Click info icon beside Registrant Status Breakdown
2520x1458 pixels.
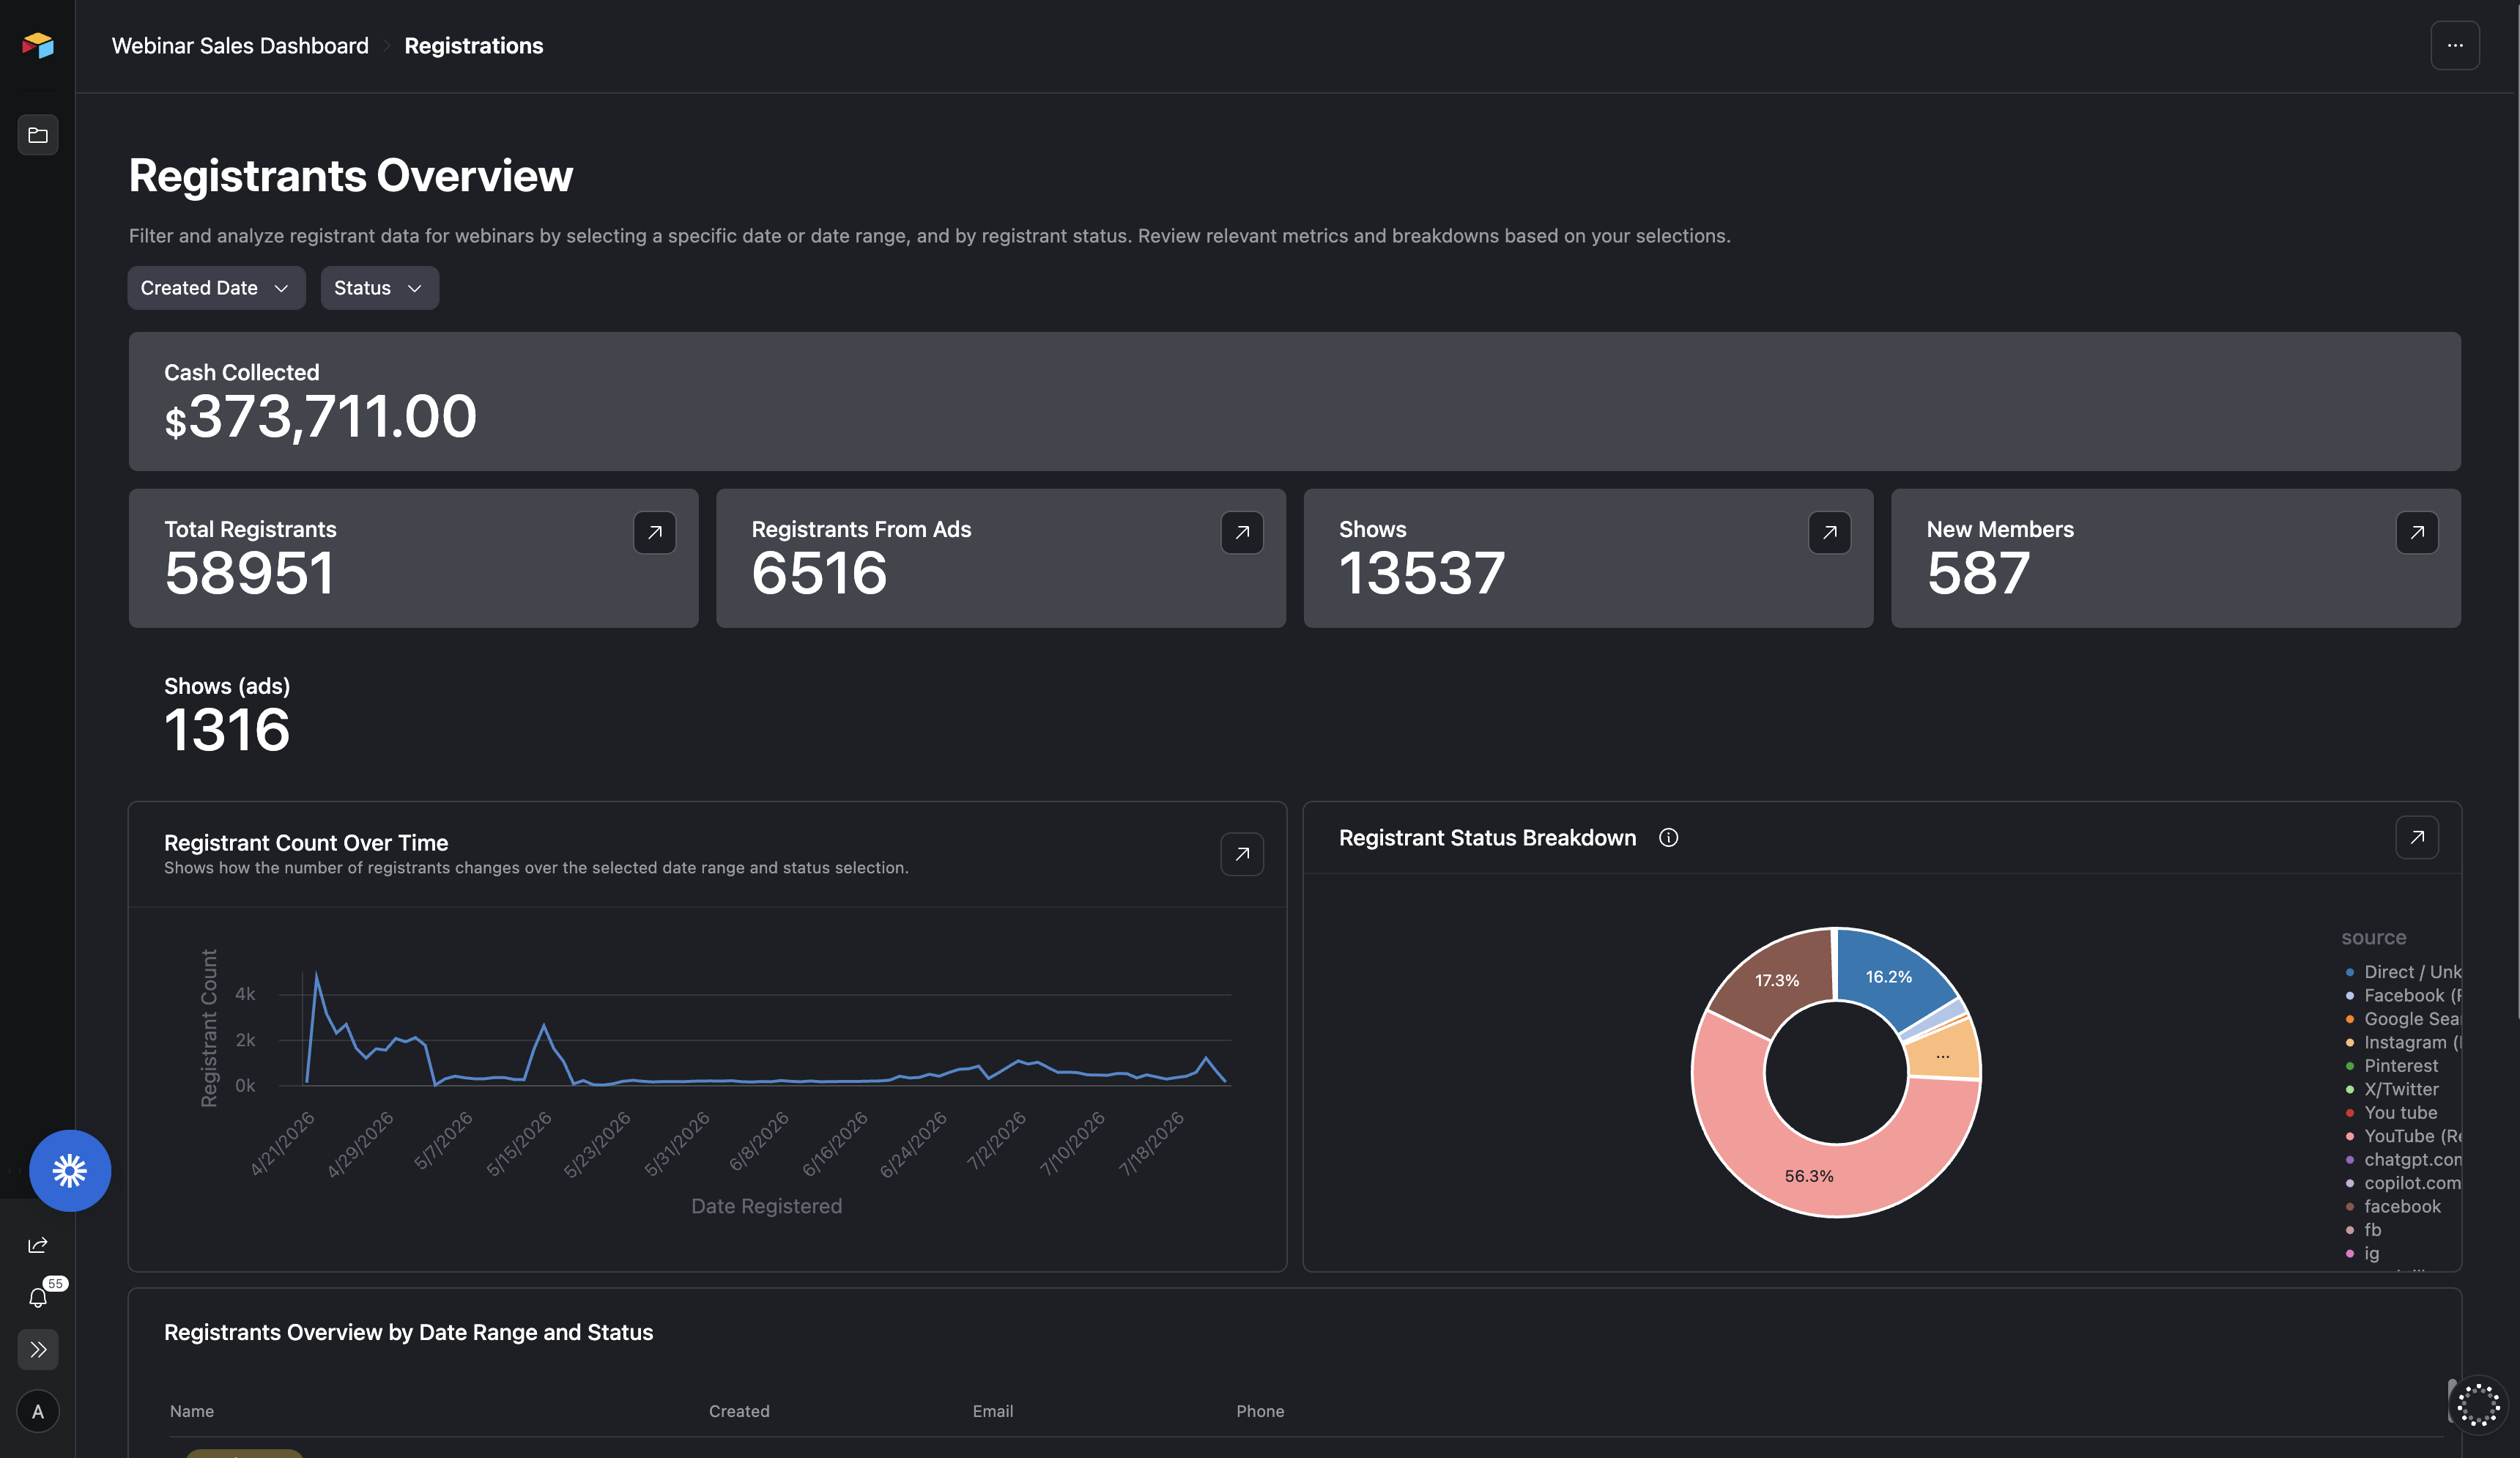point(1668,838)
